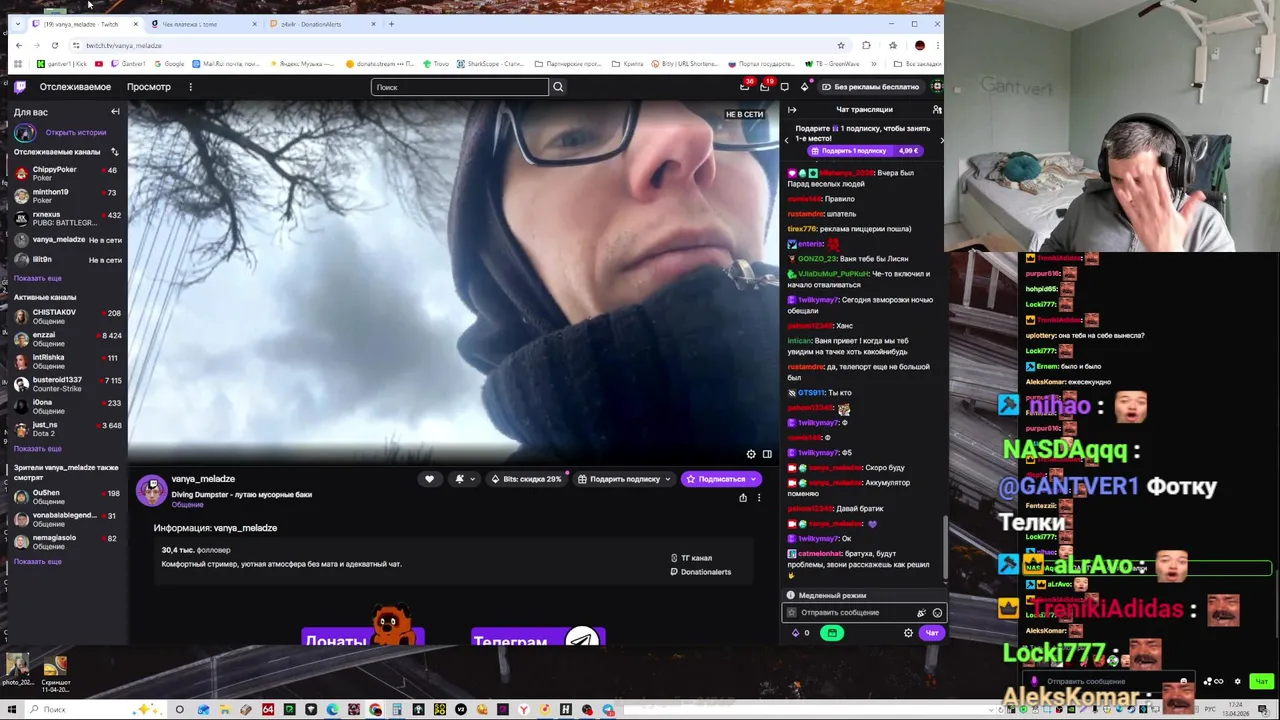Open the browser extensions puzzle icon
The image size is (1280, 720).
[x=866, y=45]
